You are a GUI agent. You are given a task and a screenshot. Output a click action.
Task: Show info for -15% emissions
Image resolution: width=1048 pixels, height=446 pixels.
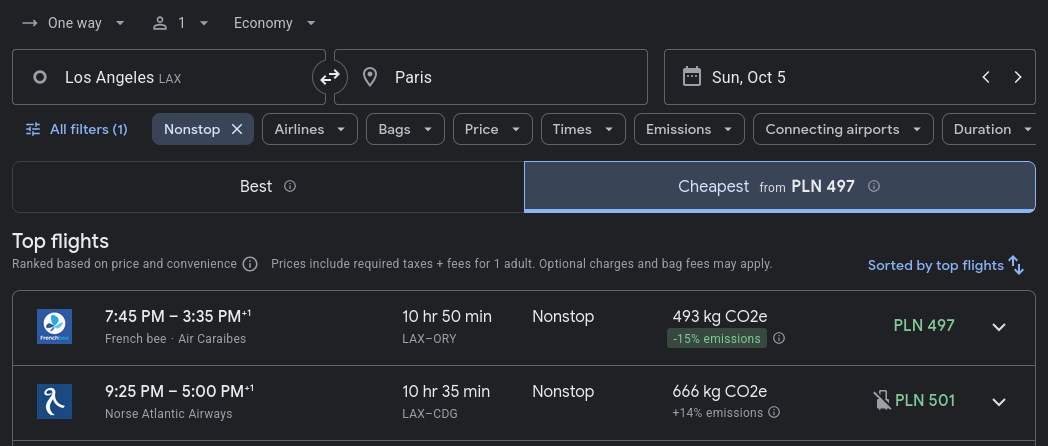(x=779, y=338)
